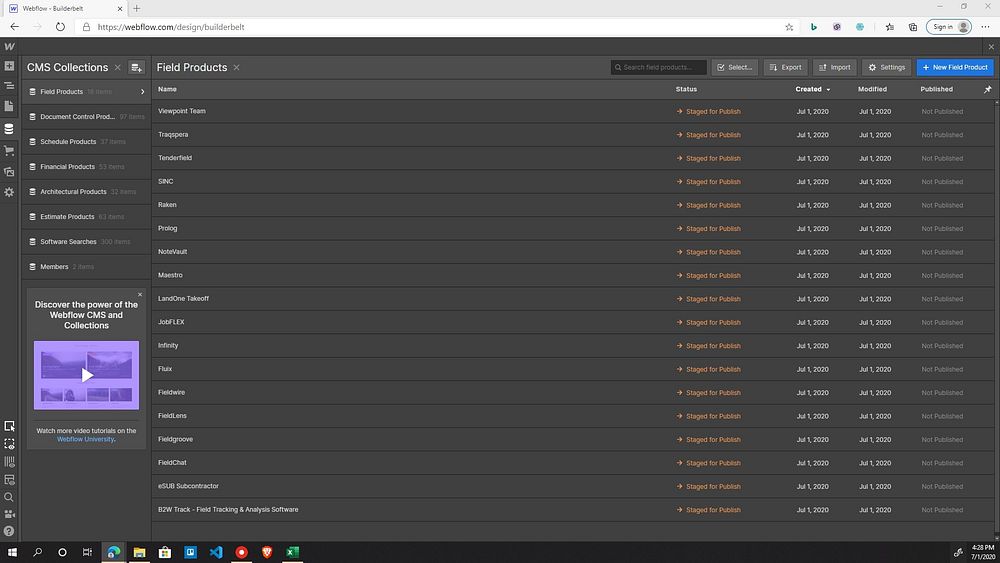This screenshot has width=1000, height=563.
Task: Open the Navigator panel icon
Action: (x=9, y=85)
